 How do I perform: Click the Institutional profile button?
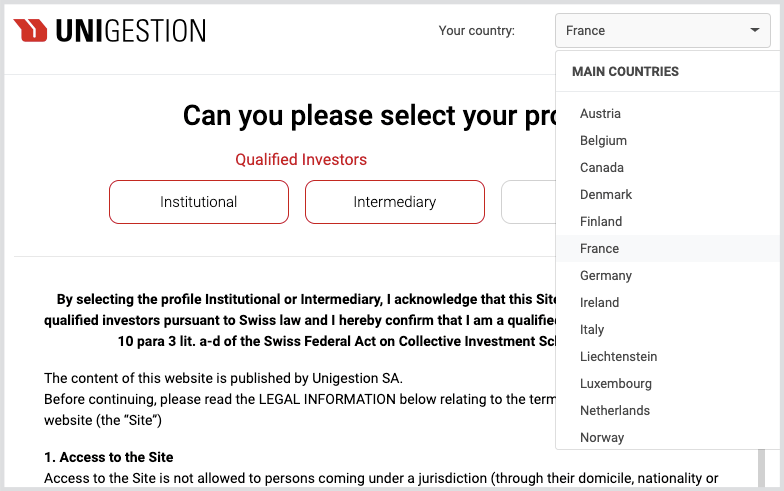(x=199, y=202)
